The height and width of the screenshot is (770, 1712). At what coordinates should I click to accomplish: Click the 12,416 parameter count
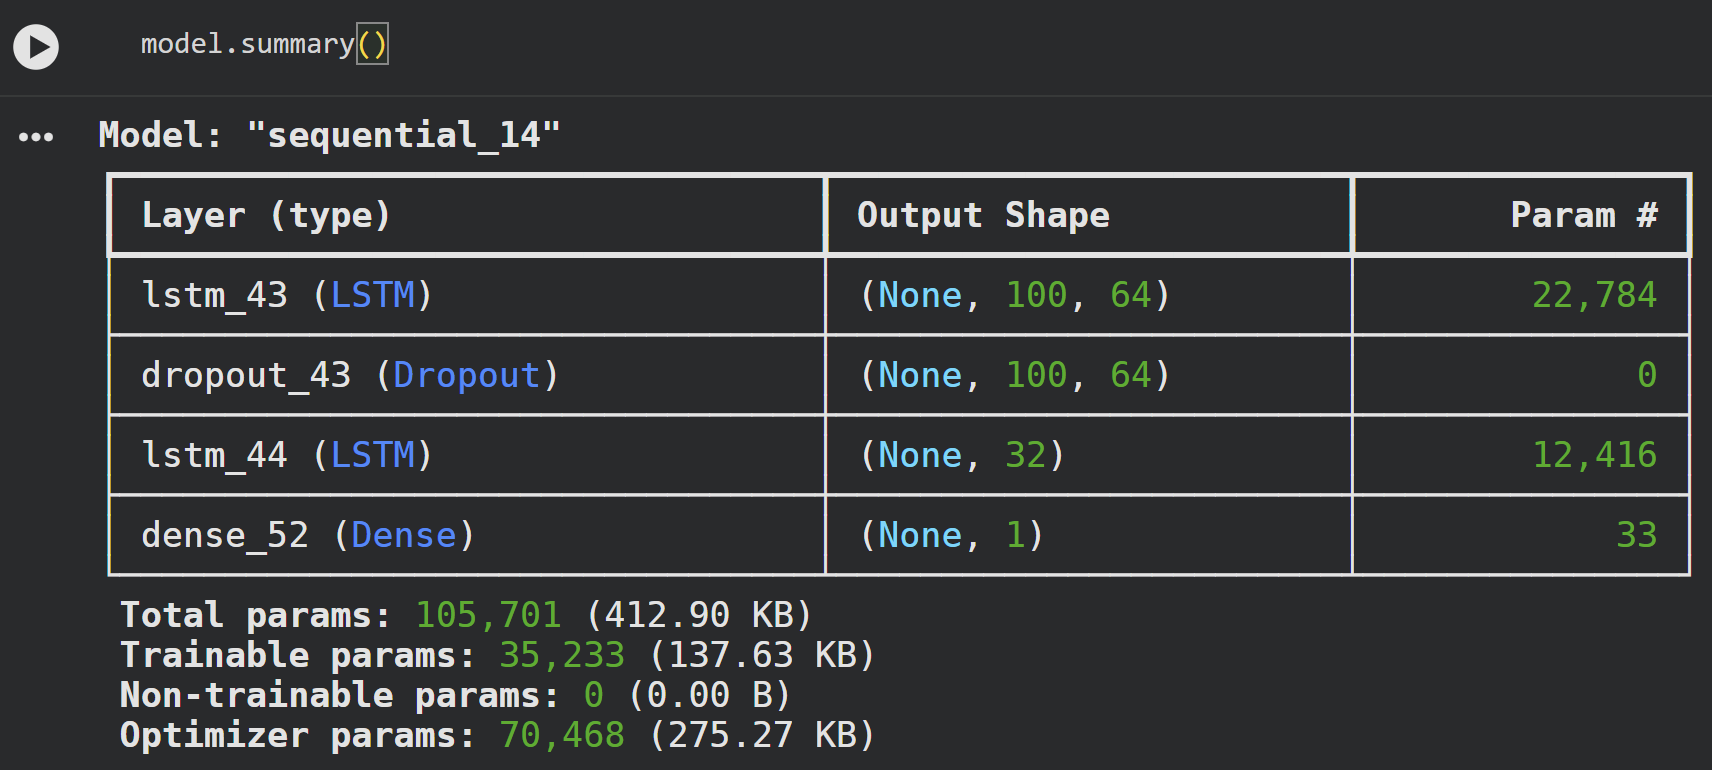(x=1594, y=455)
